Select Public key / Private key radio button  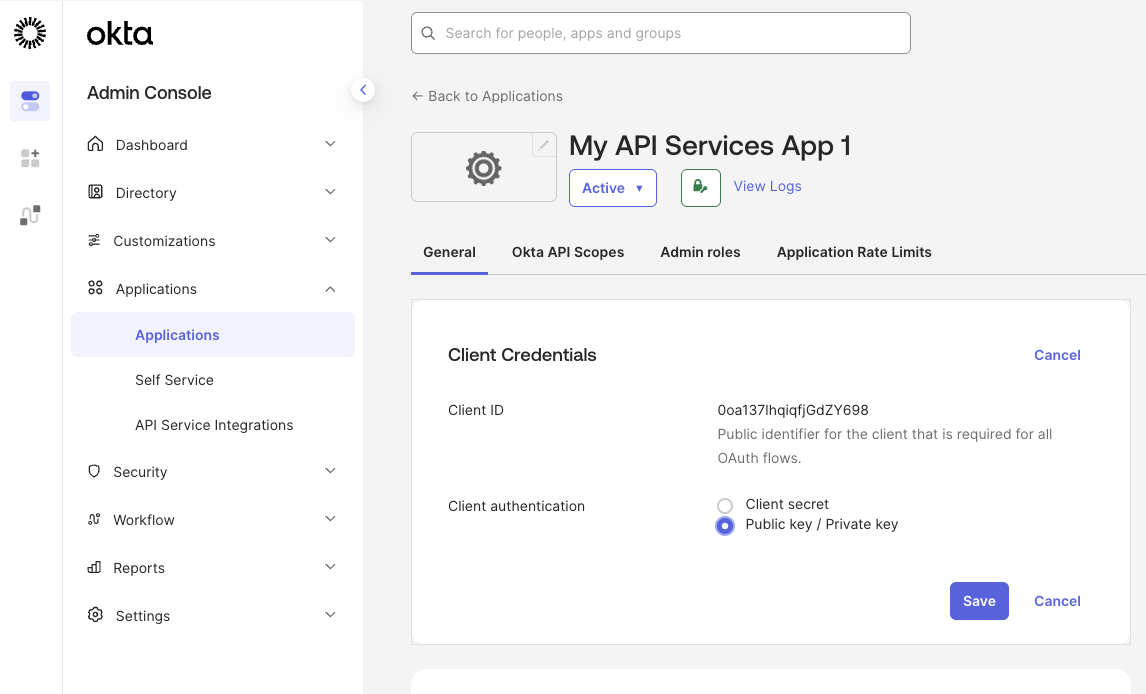pos(725,526)
